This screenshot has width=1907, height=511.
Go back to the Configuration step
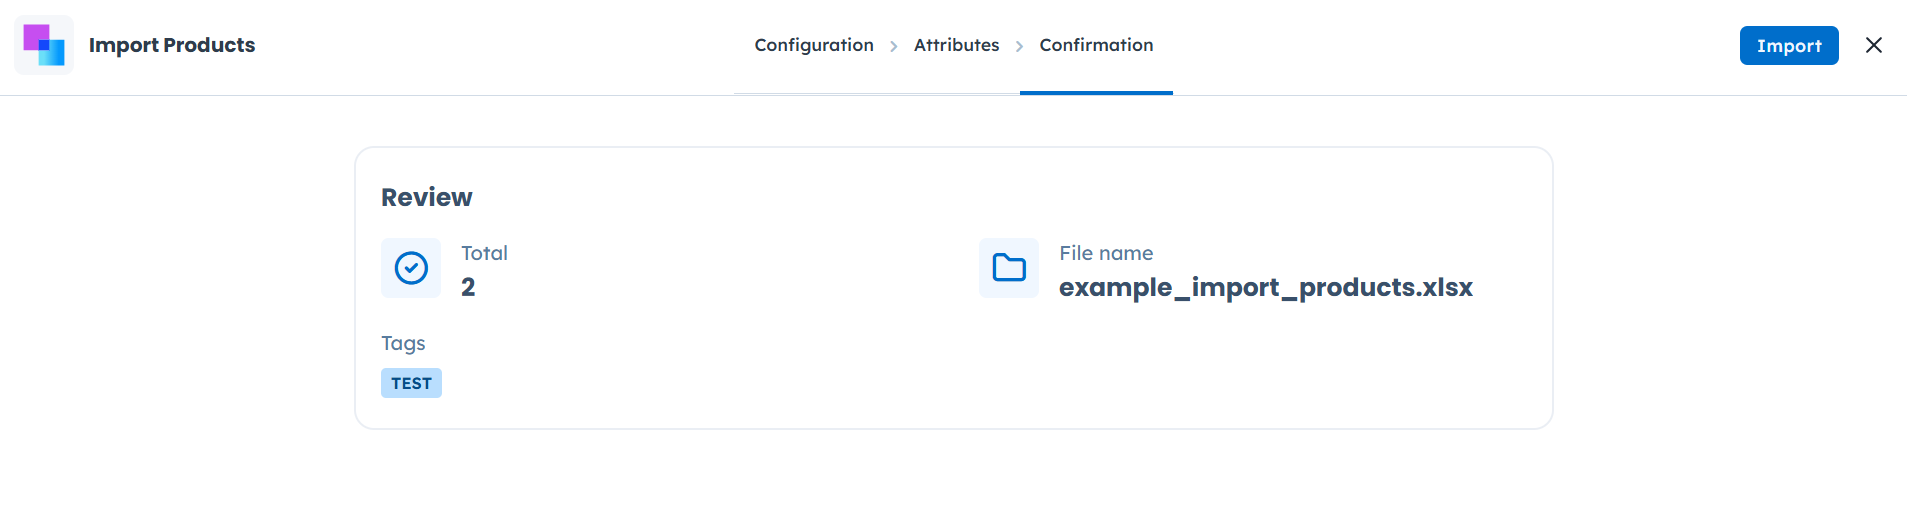(x=813, y=45)
